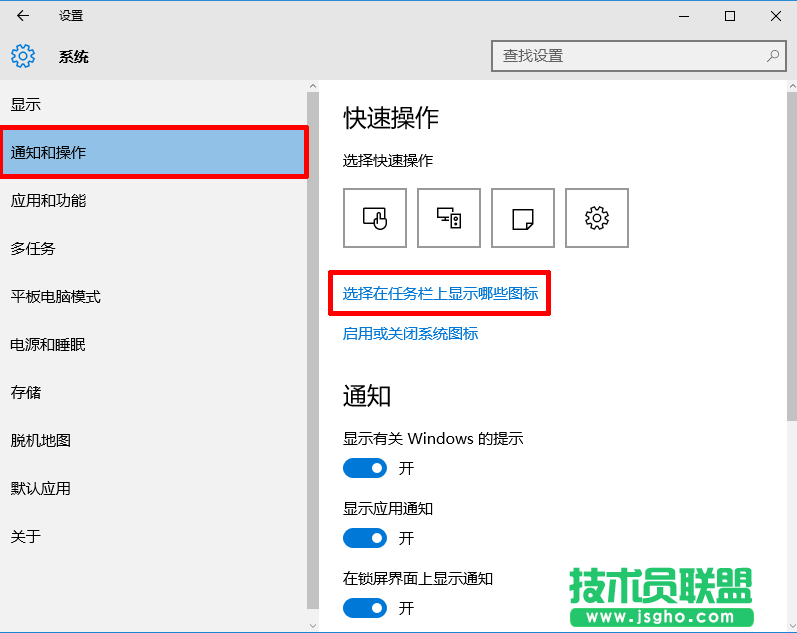Toggle 在锁屏界面上显示通知 switch
This screenshot has height=633, width=797.
(x=365, y=608)
